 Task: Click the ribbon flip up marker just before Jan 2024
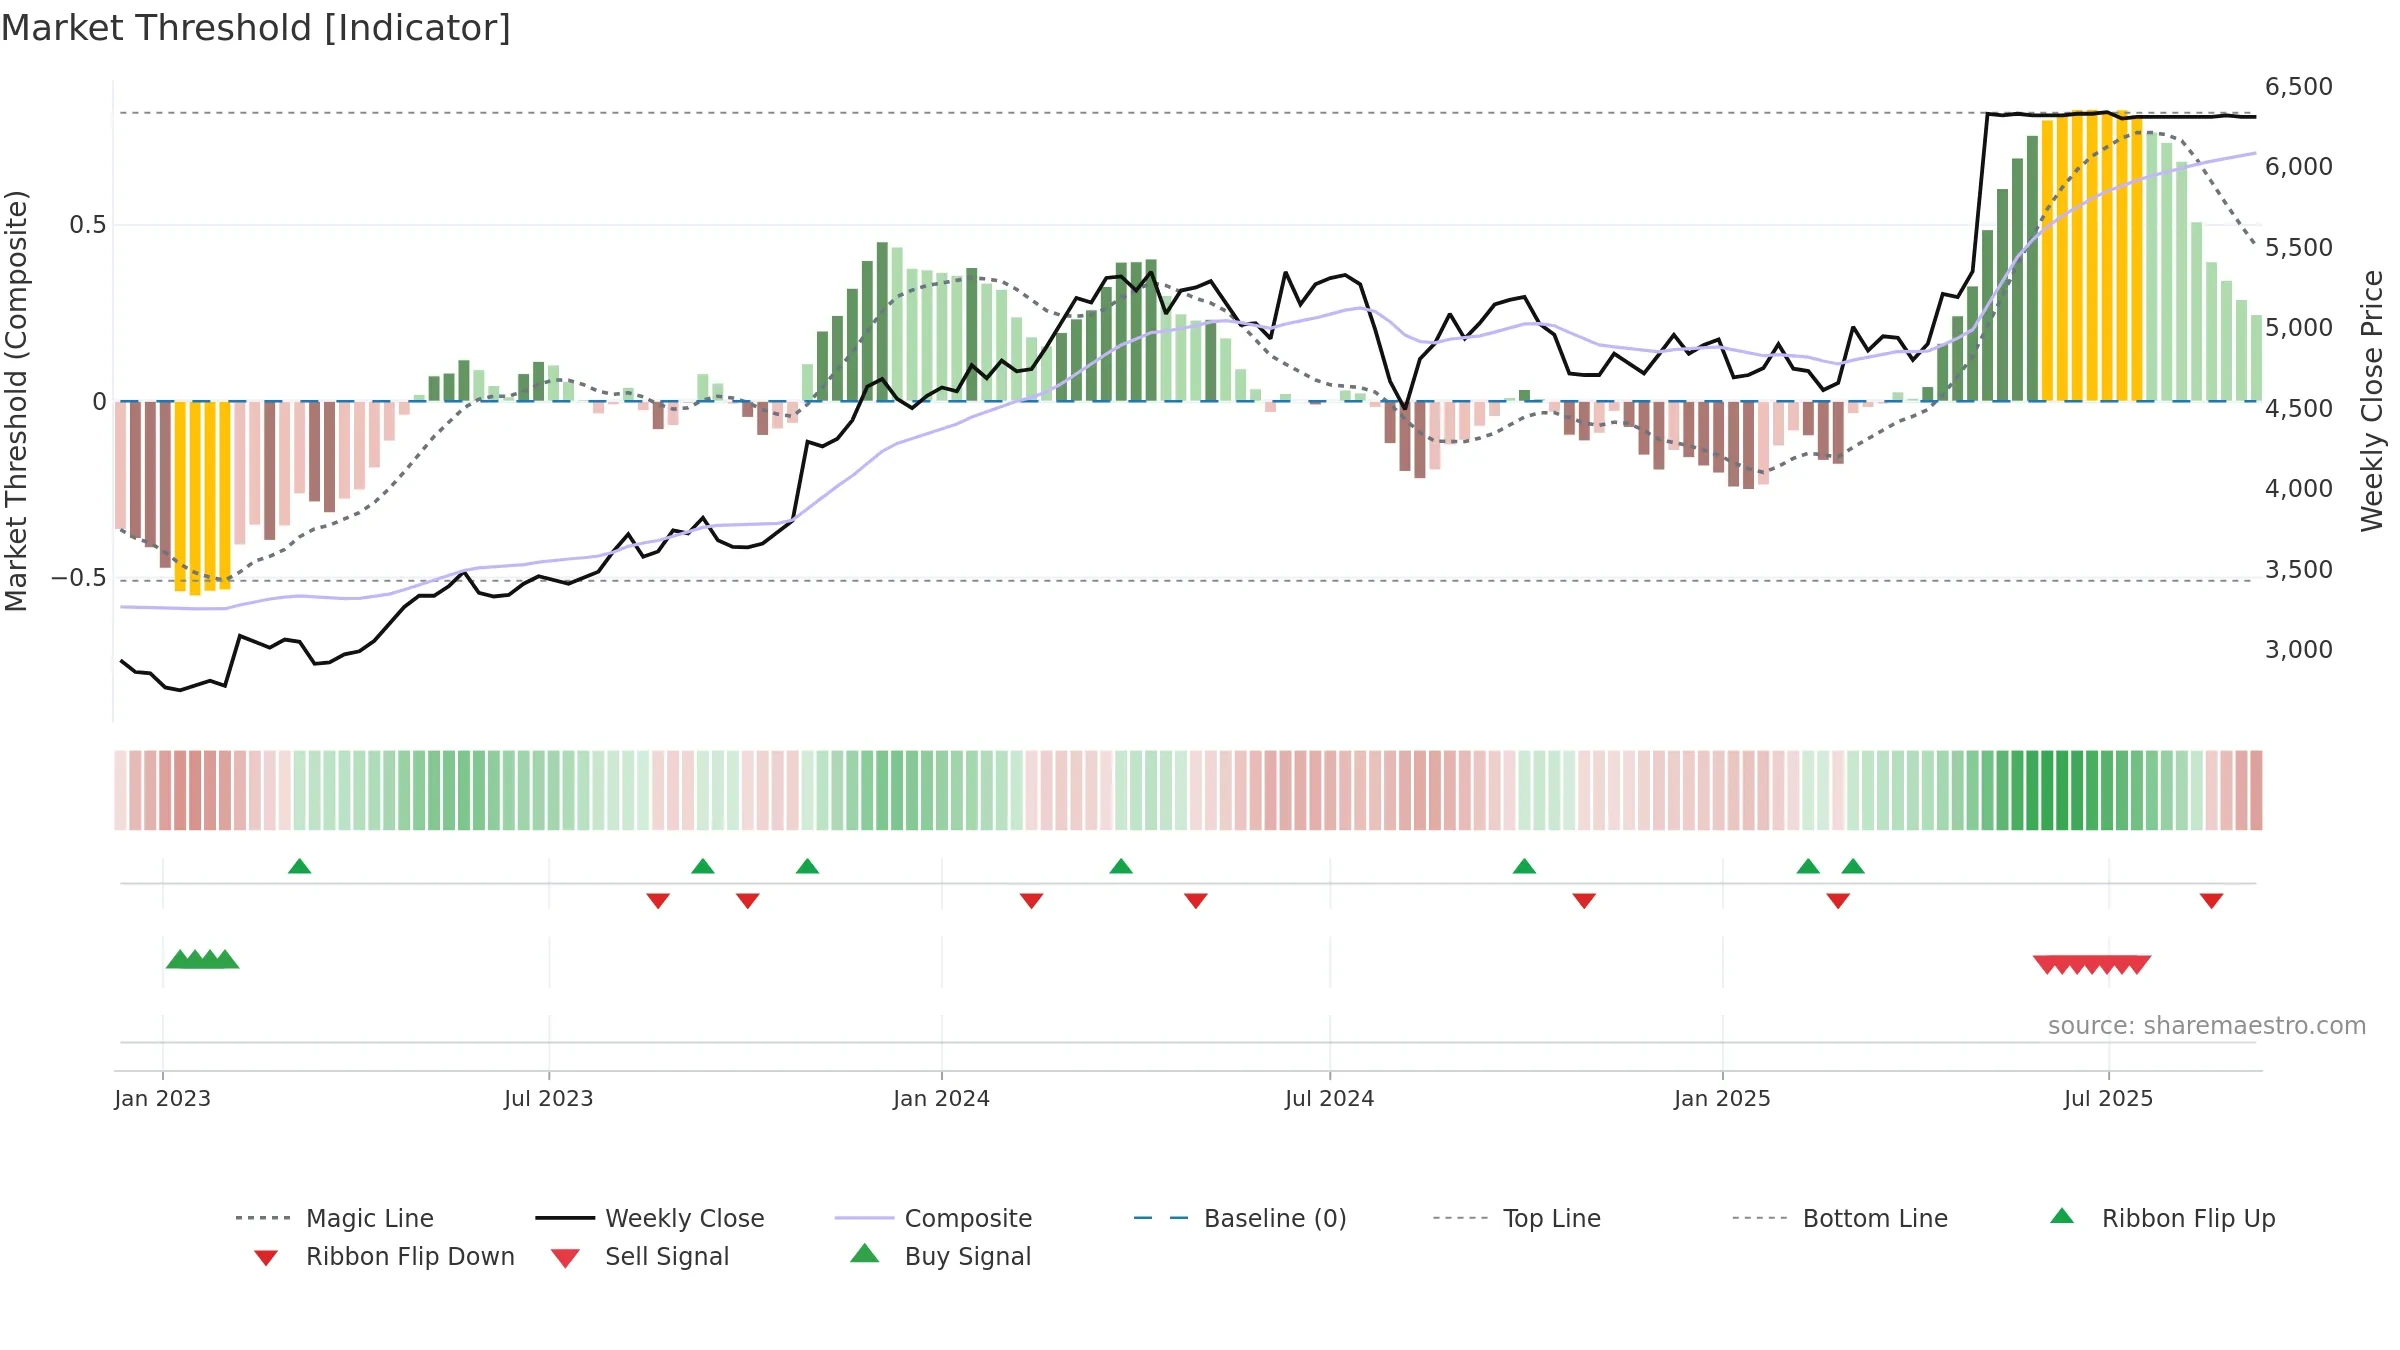[x=808, y=866]
